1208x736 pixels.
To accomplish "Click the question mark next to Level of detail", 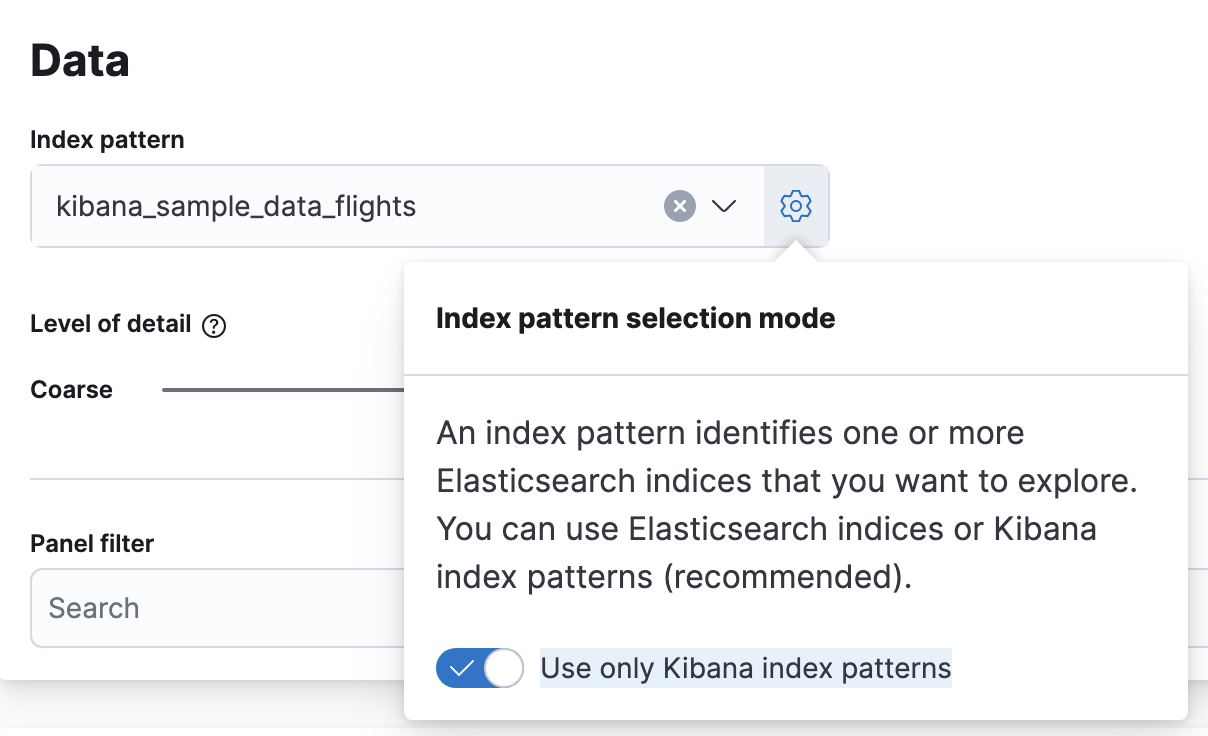I will 213,324.
